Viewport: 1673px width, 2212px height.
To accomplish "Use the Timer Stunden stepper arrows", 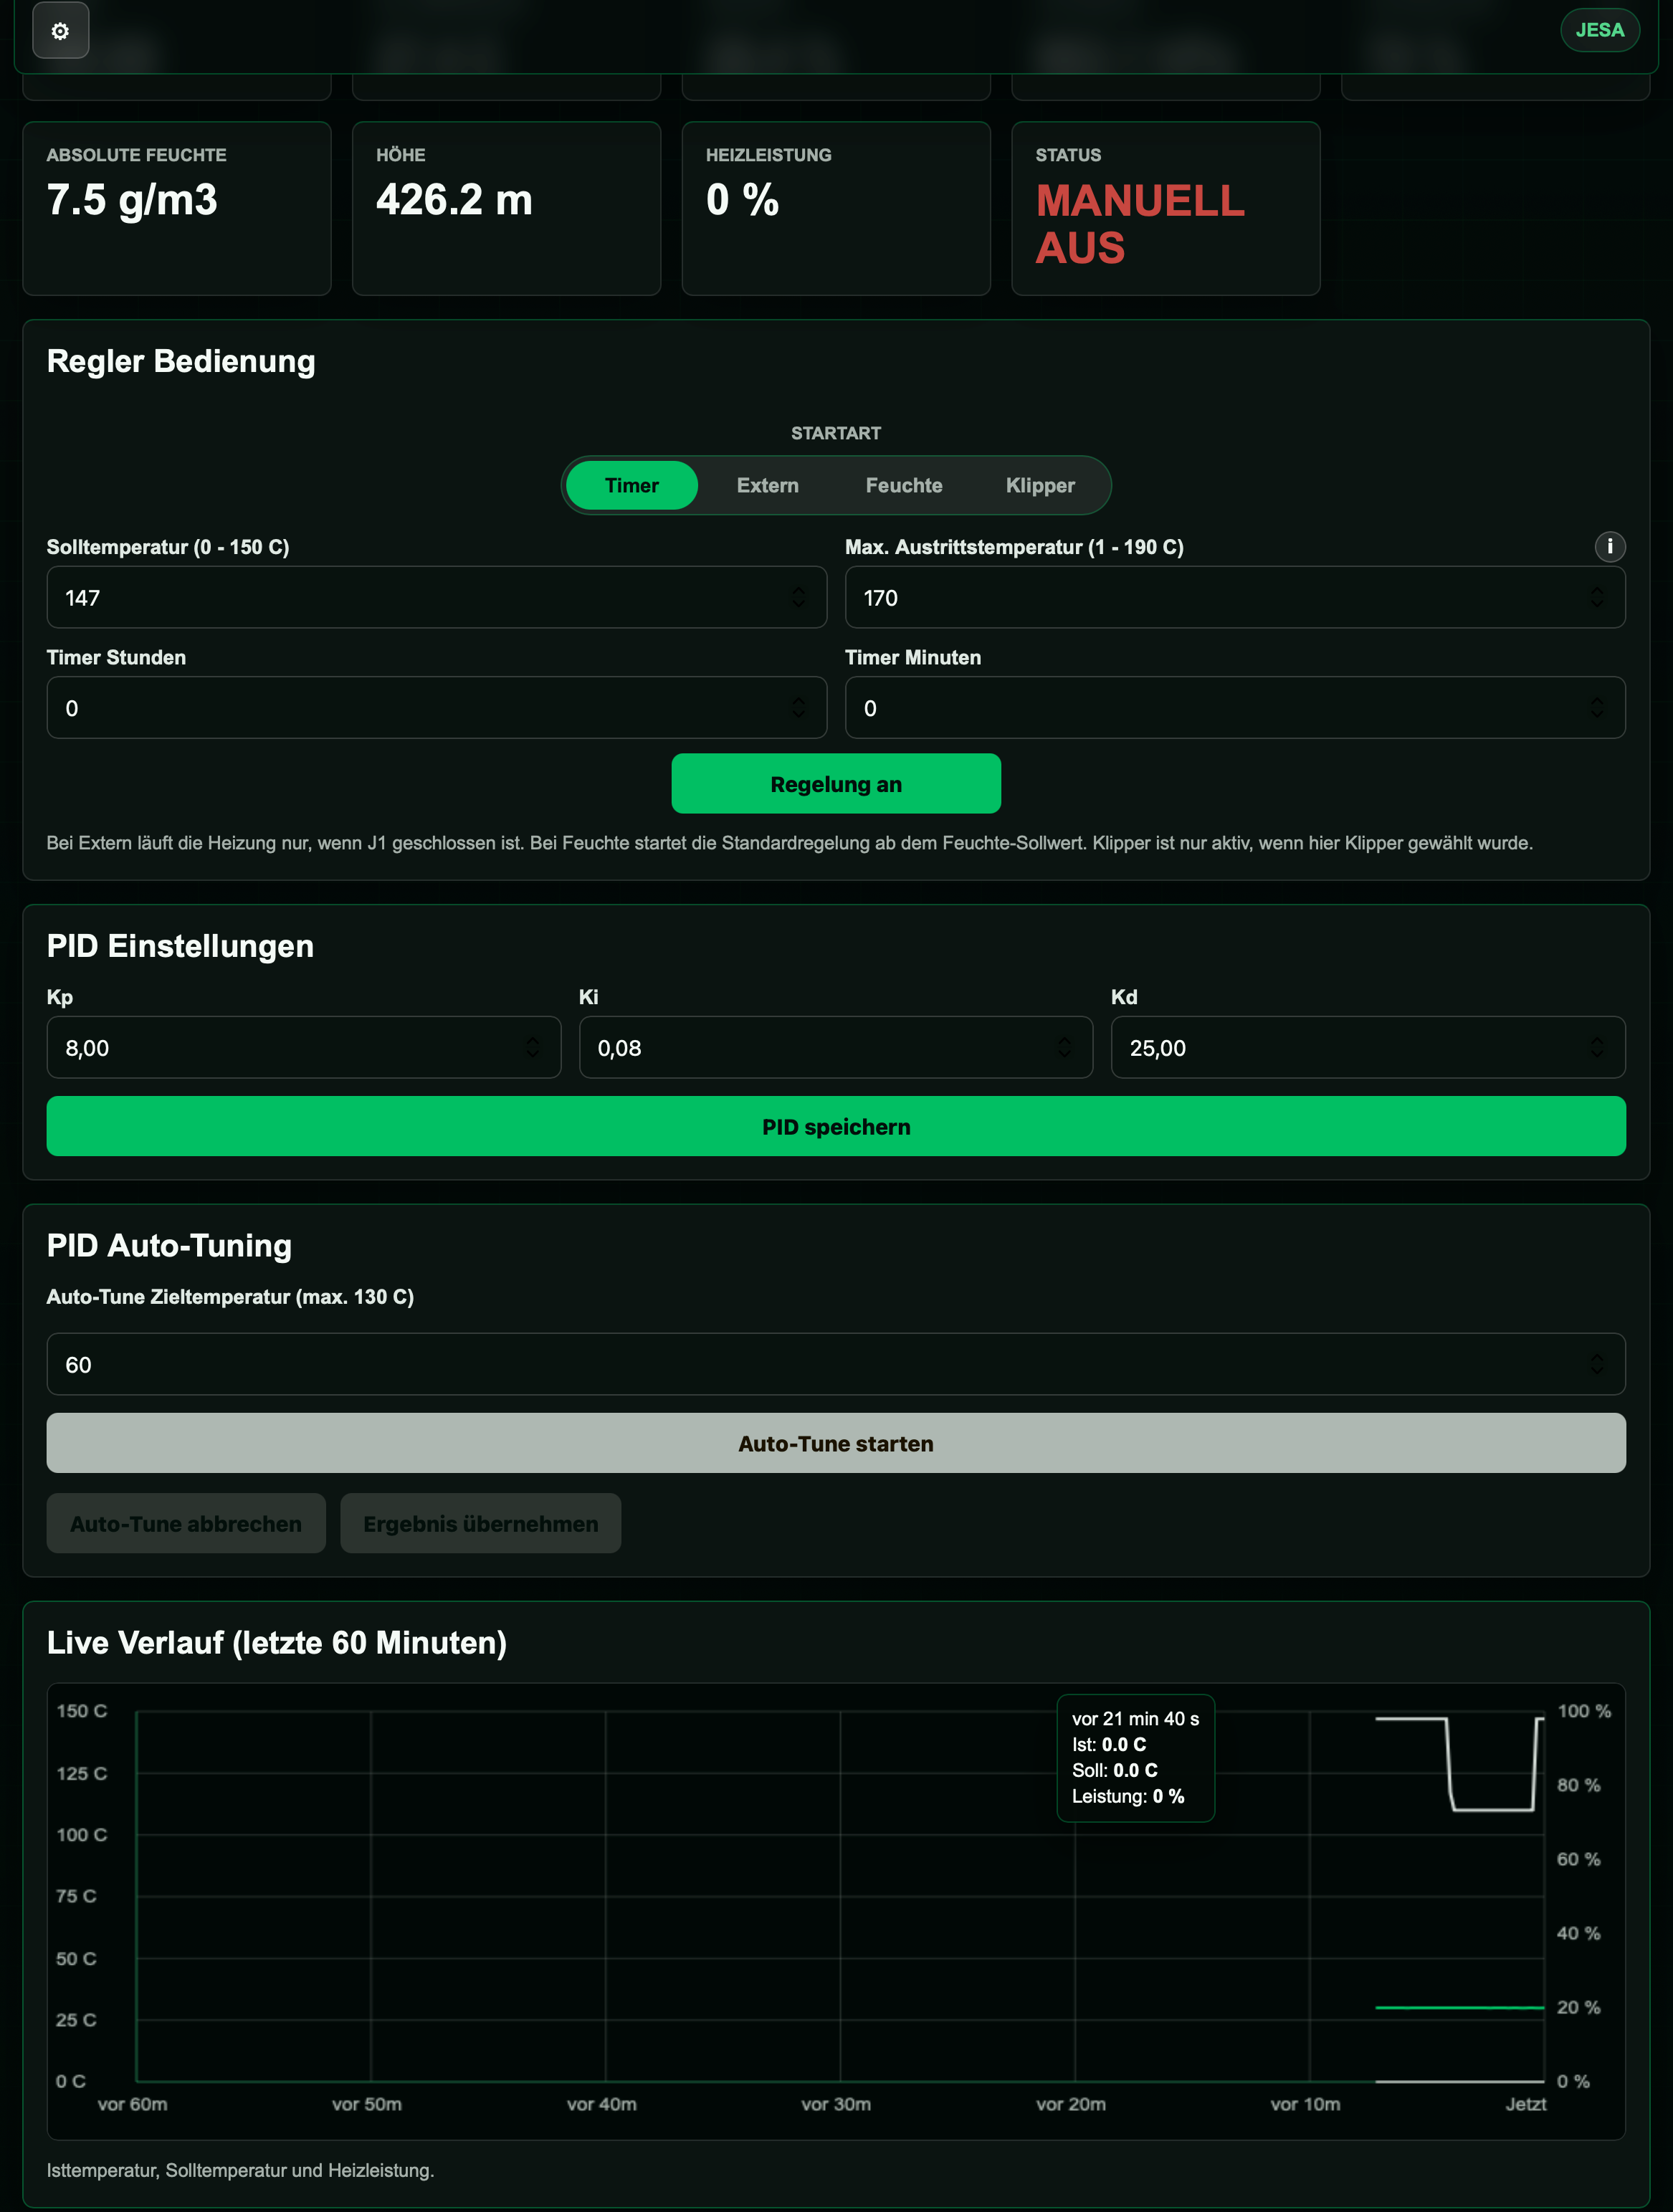I will [x=798, y=707].
